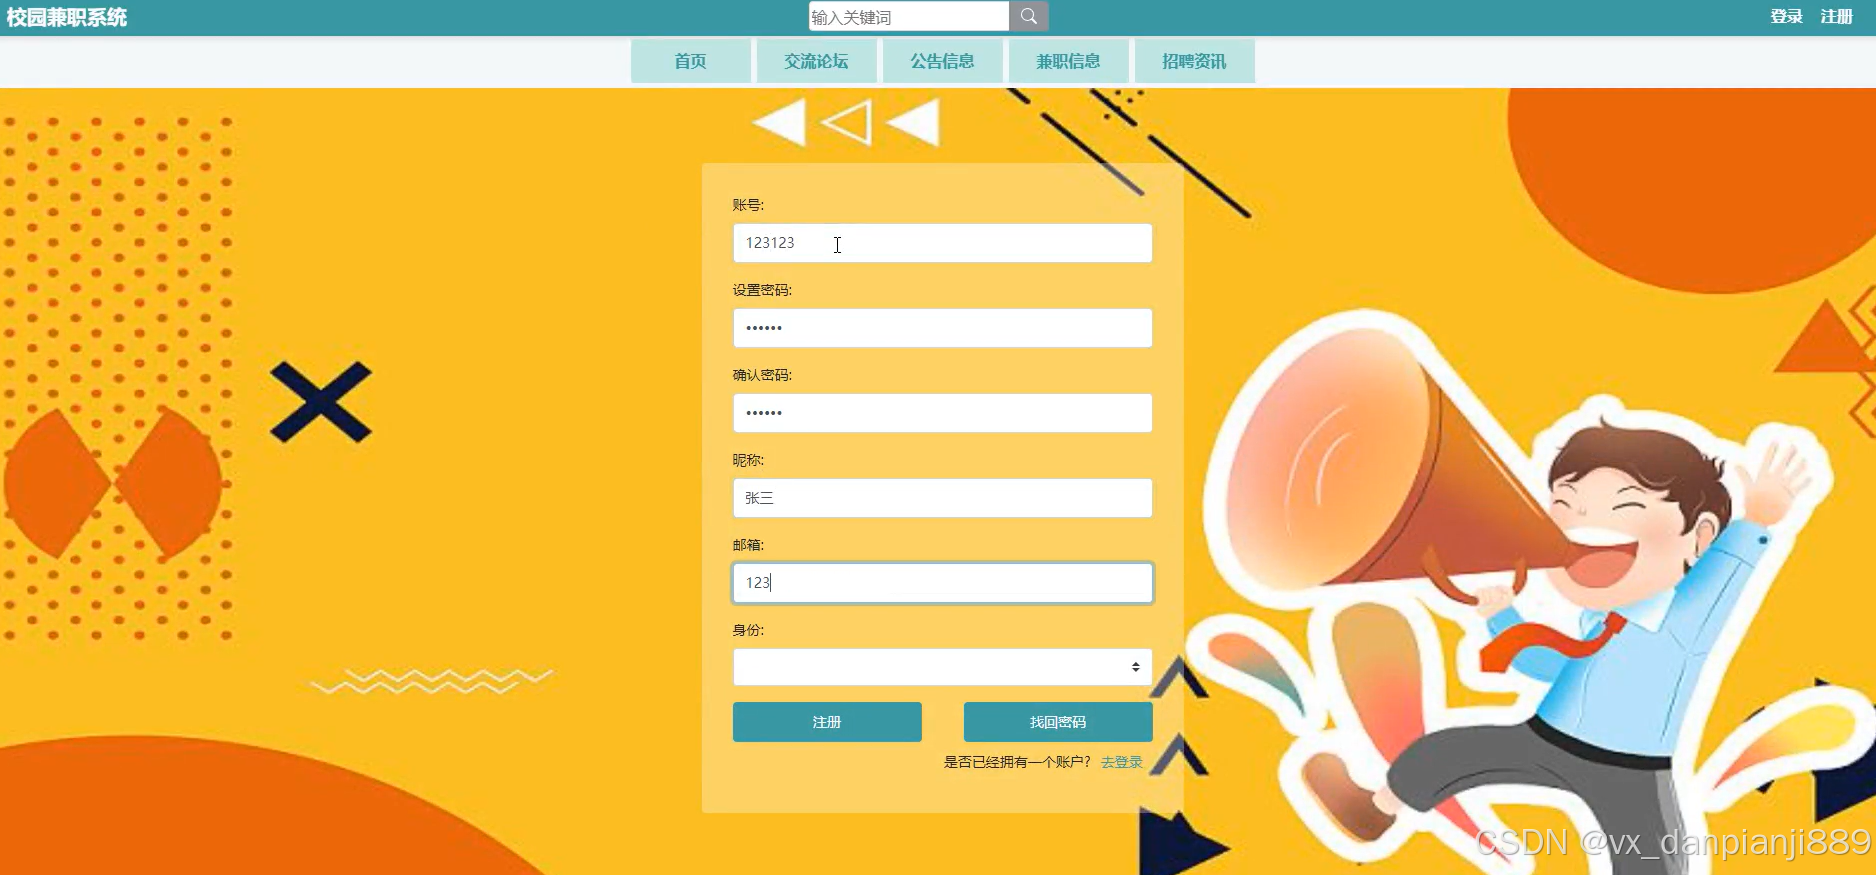This screenshot has width=1876, height=875.
Task: Go to the 公告信息 tab
Action: pyautogui.click(x=942, y=61)
